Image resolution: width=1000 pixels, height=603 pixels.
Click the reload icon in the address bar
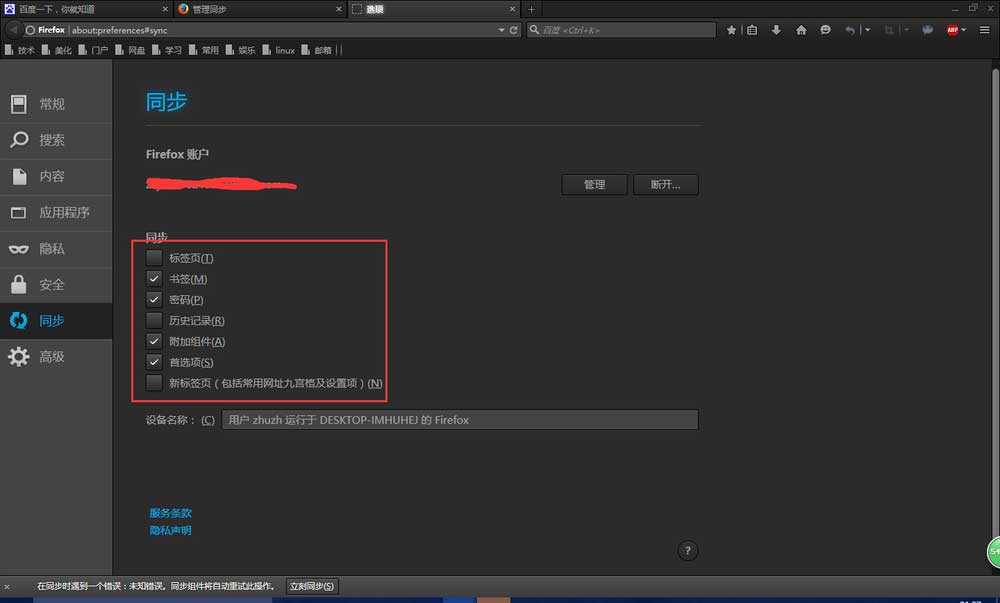[513, 30]
